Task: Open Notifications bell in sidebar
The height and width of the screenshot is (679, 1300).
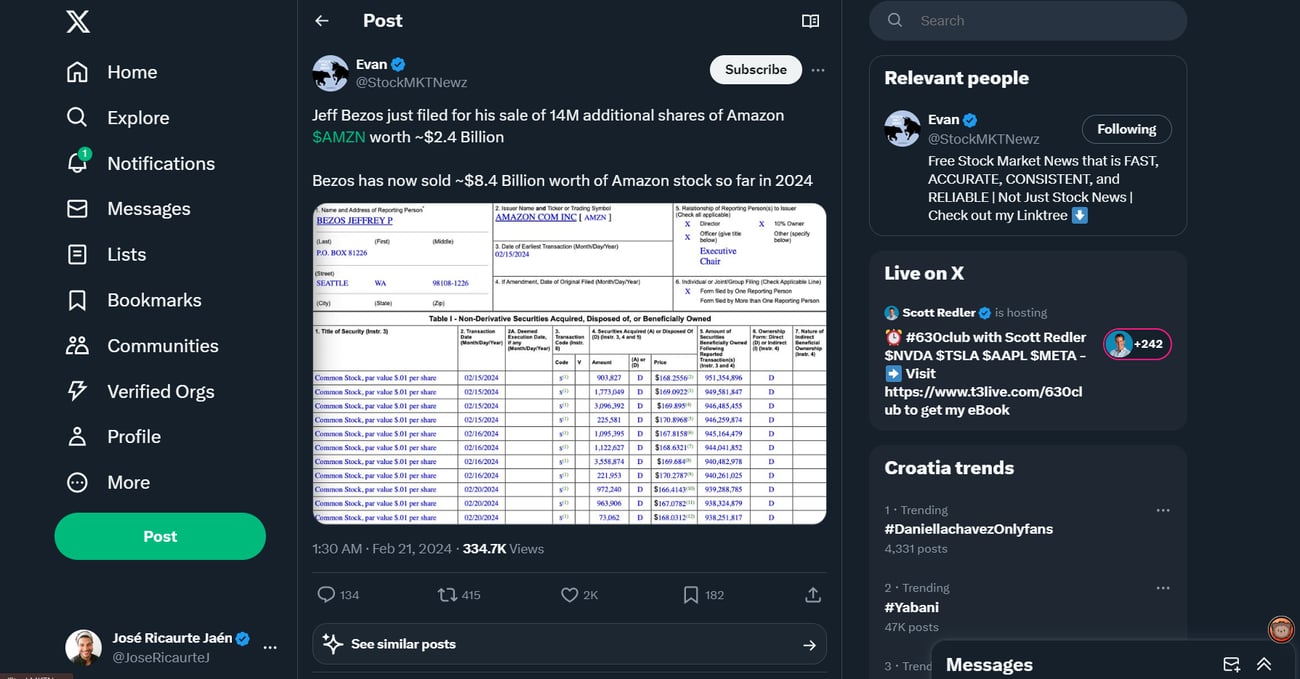Action: click(x=78, y=163)
